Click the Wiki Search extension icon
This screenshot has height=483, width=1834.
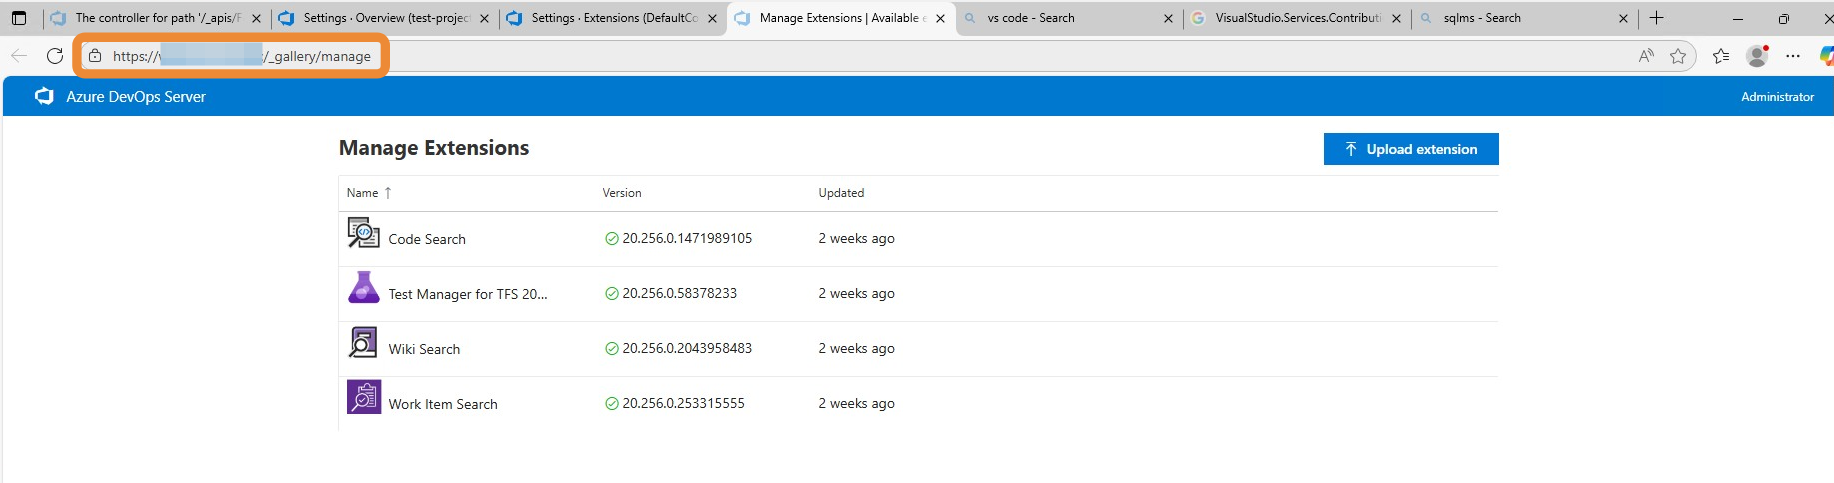tap(364, 343)
